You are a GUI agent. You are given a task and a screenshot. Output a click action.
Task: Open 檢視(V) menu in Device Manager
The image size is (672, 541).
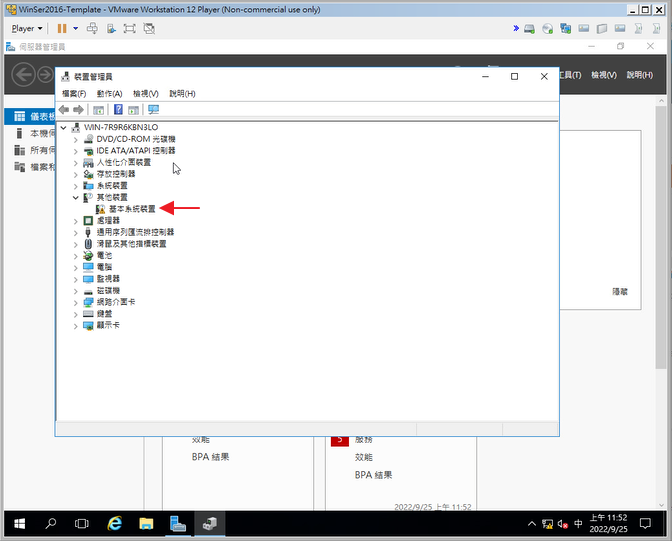(x=146, y=93)
